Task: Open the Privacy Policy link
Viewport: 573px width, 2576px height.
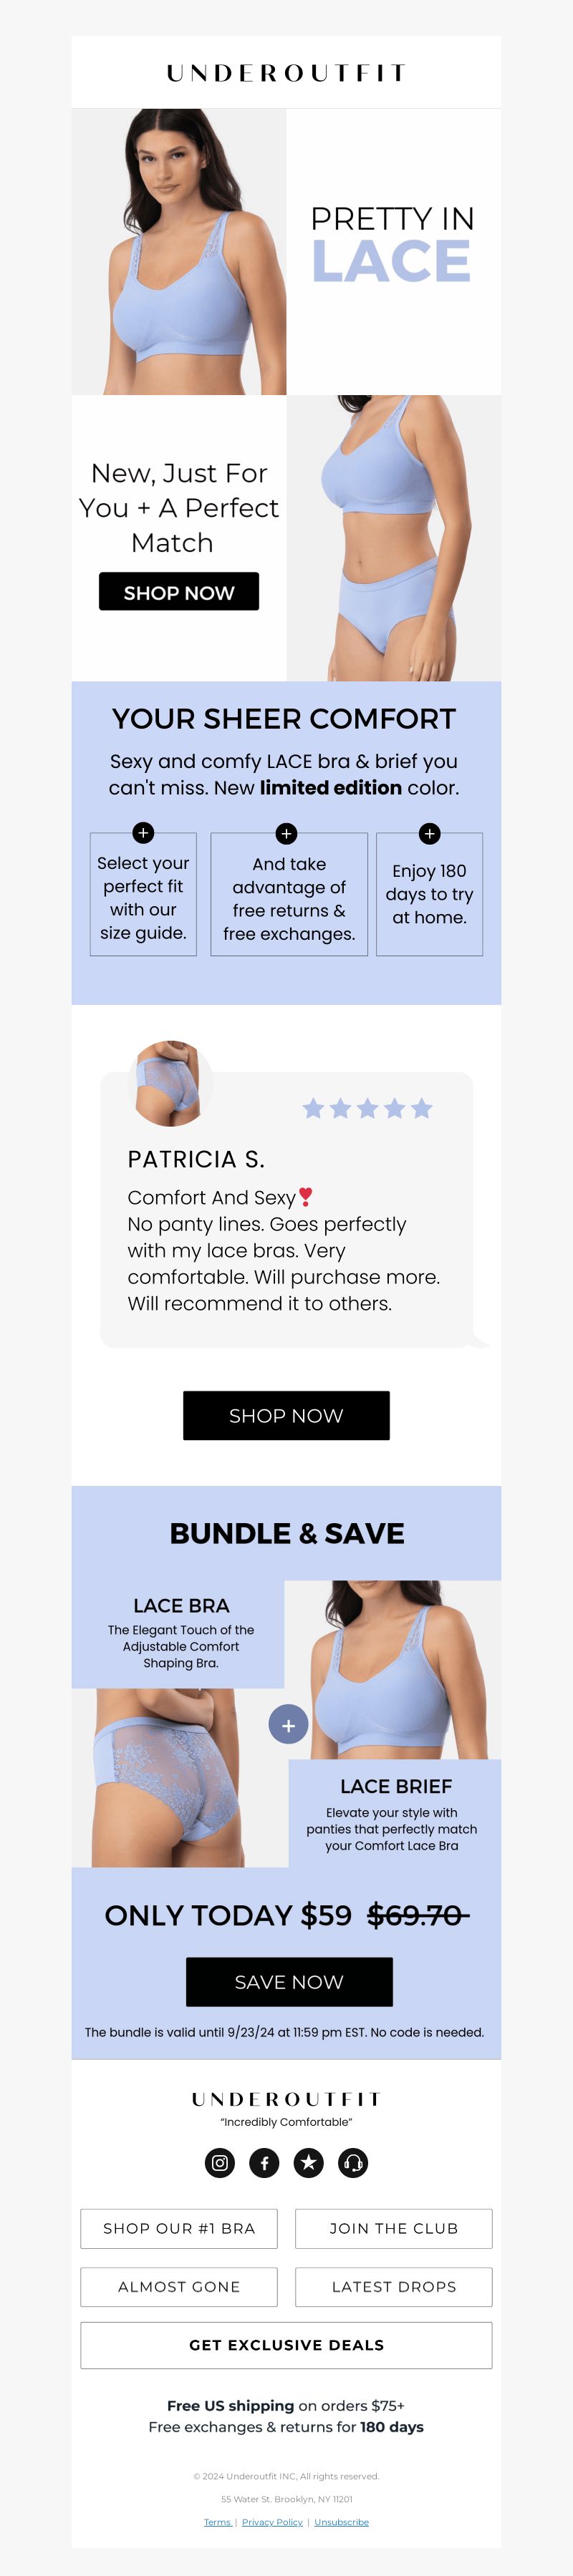Action: [272, 2522]
